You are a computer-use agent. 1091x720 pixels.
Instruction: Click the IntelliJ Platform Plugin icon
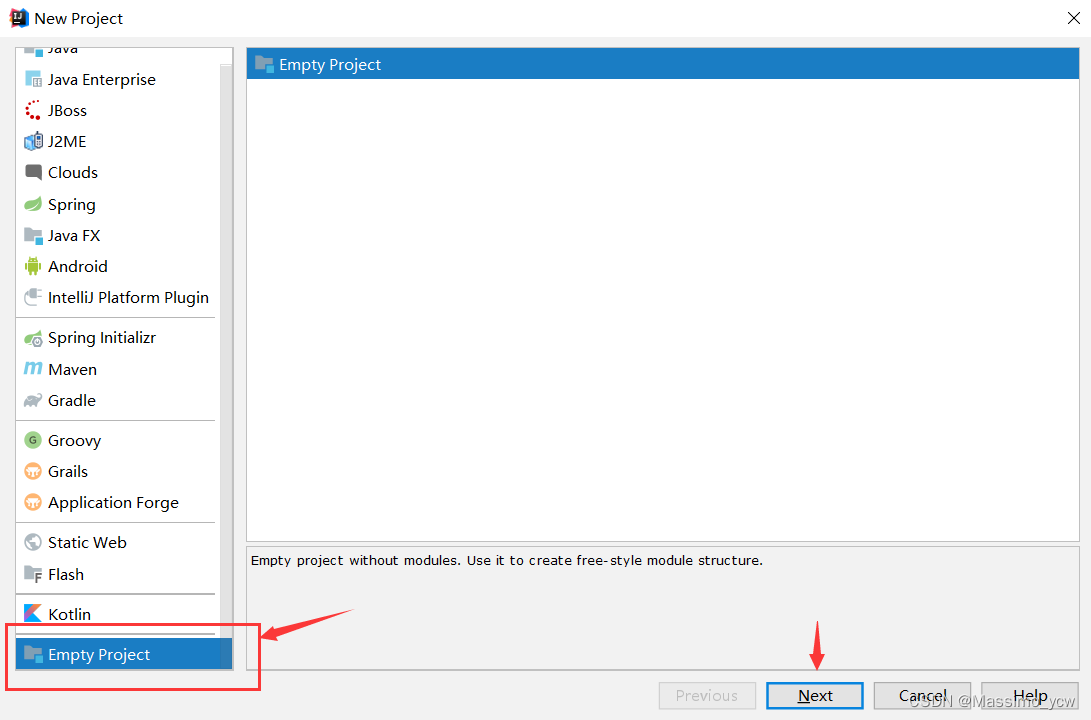33,297
